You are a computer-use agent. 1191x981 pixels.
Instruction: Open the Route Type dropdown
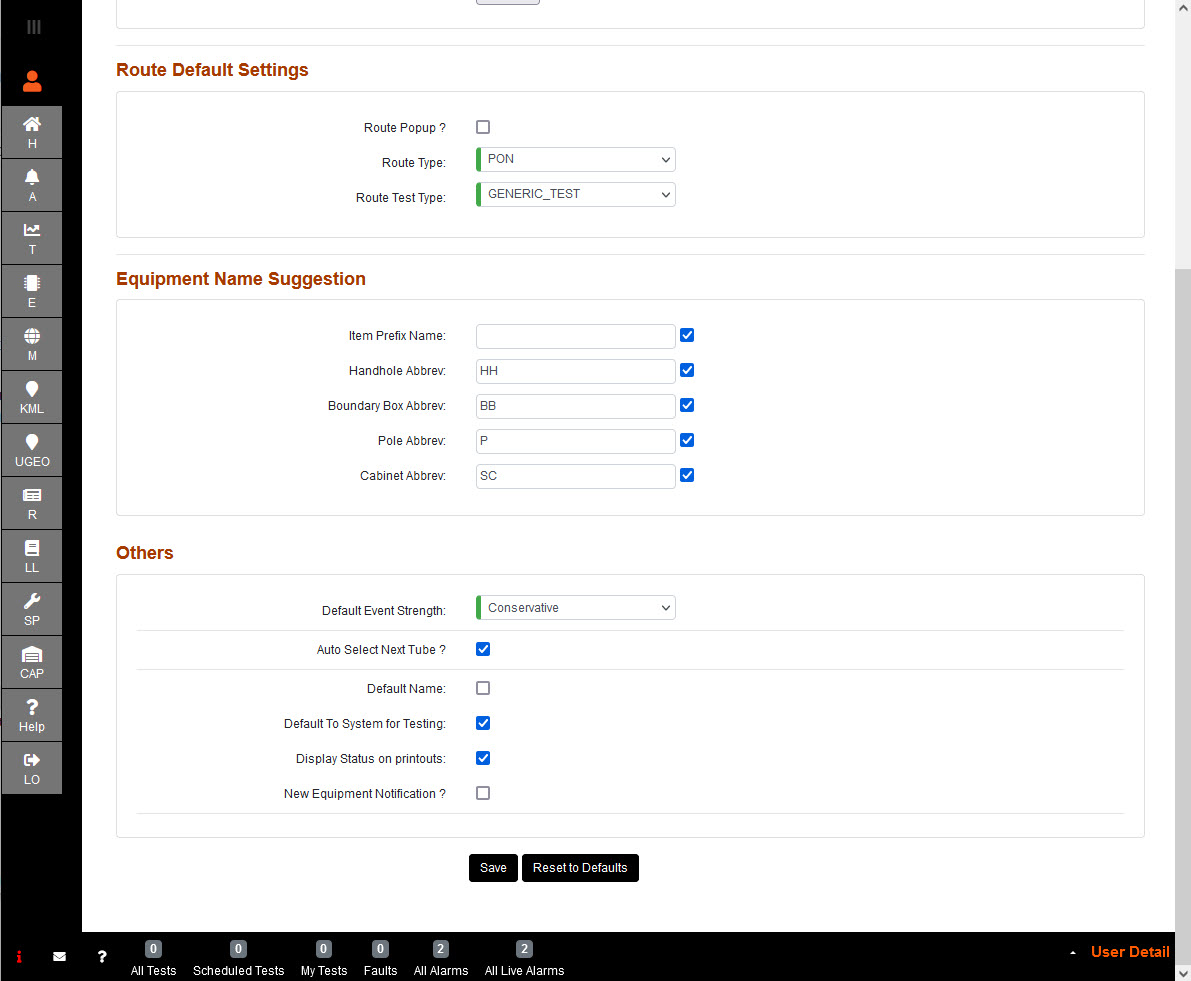576,160
